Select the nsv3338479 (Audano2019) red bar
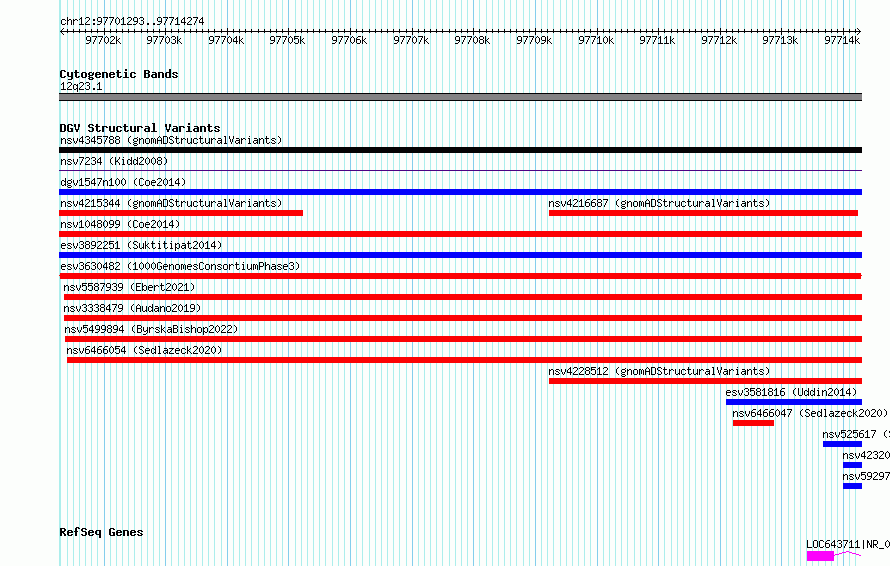 click(x=463, y=318)
